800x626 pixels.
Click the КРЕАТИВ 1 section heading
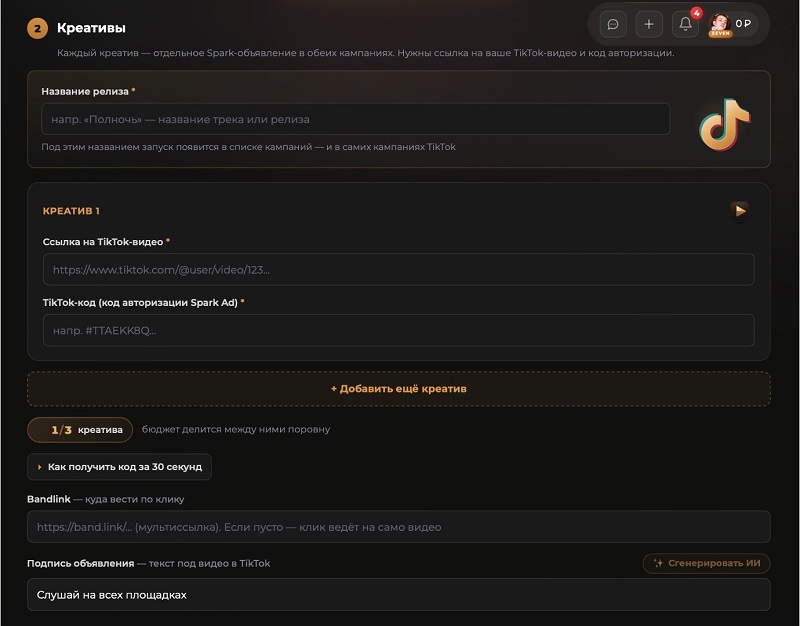click(x=71, y=211)
